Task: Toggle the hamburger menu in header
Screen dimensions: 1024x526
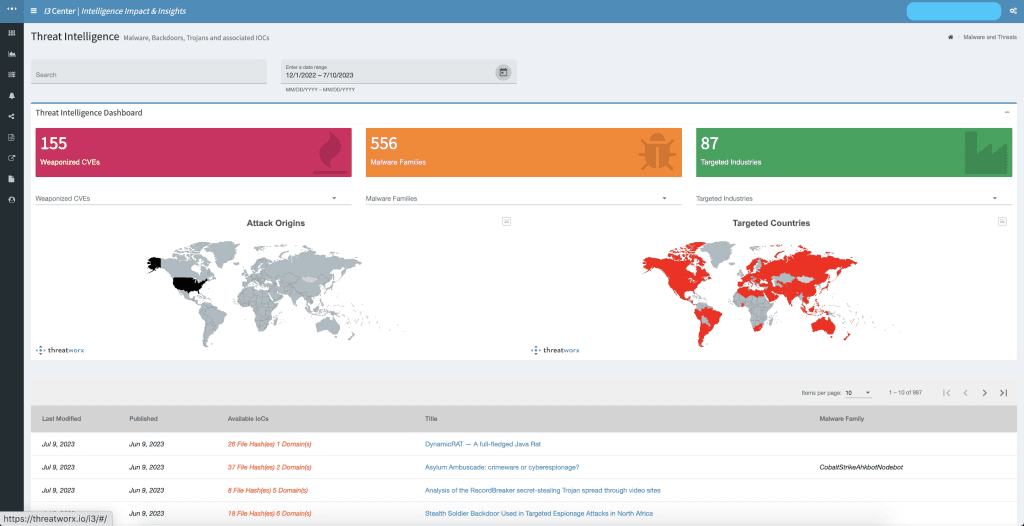Action: click(x=33, y=11)
